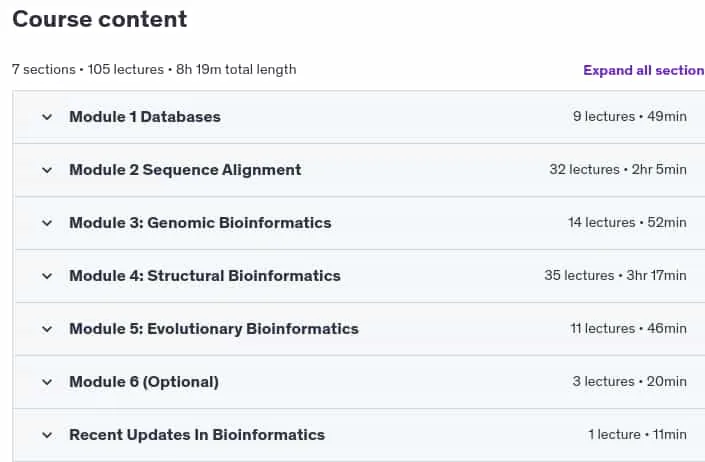Expand Module 2 Sequence Alignment chevron
Screen dimensions: 705x462
pyautogui.click(x=47, y=170)
